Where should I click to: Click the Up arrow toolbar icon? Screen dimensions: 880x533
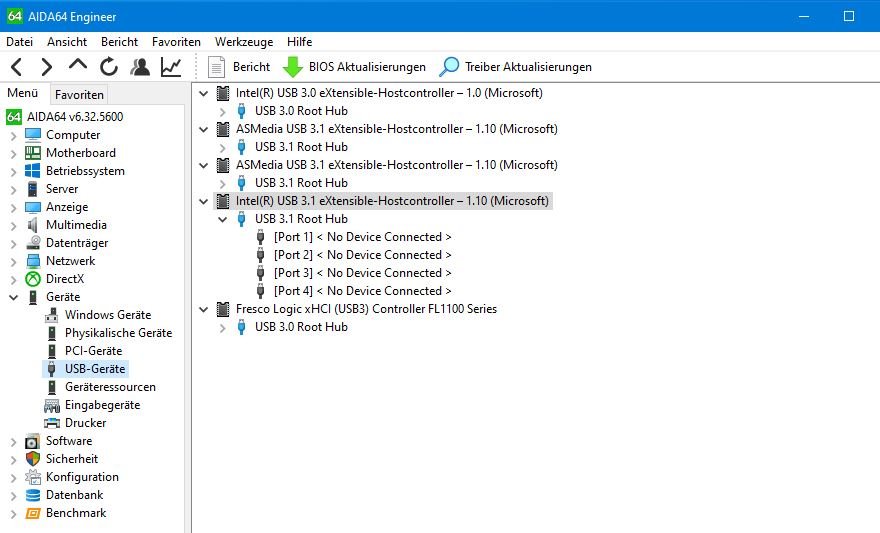point(78,66)
